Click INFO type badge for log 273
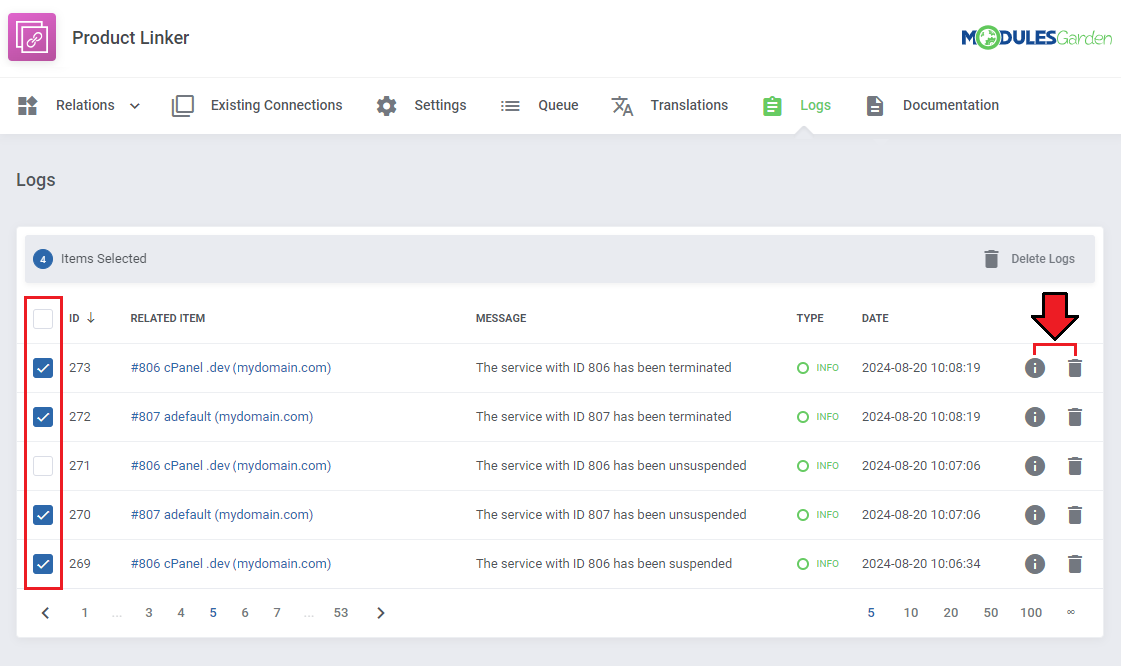The width and height of the screenshot is (1121, 666). tap(818, 367)
